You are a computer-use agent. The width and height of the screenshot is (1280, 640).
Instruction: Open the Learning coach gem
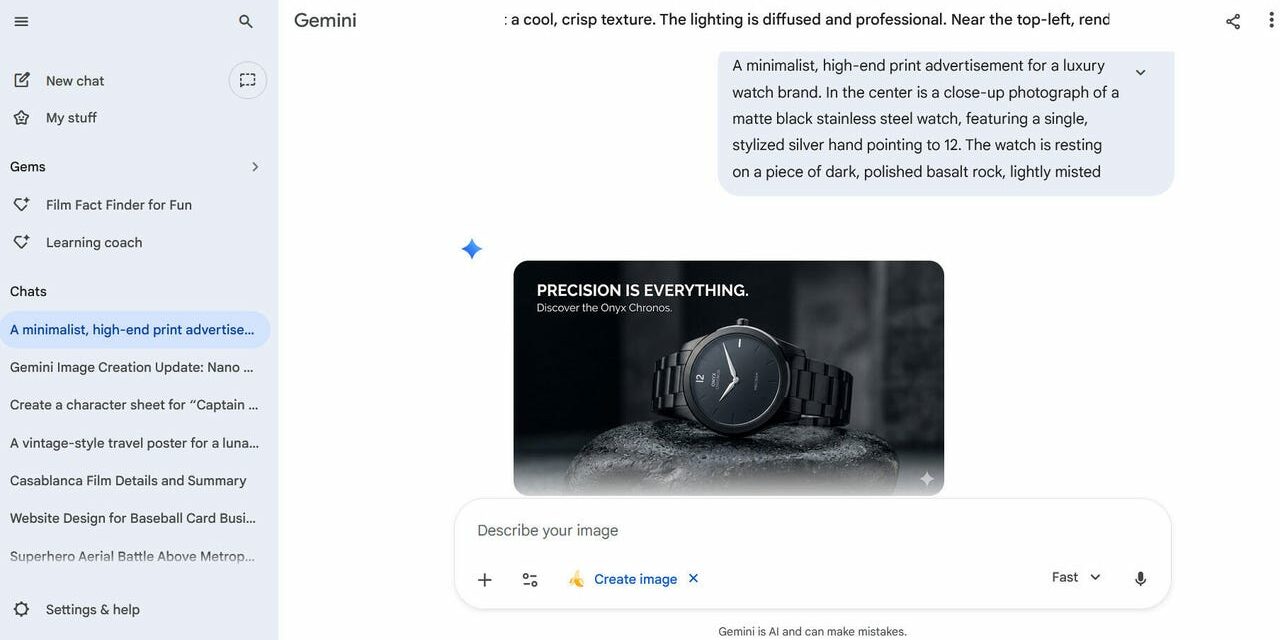point(94,243)
